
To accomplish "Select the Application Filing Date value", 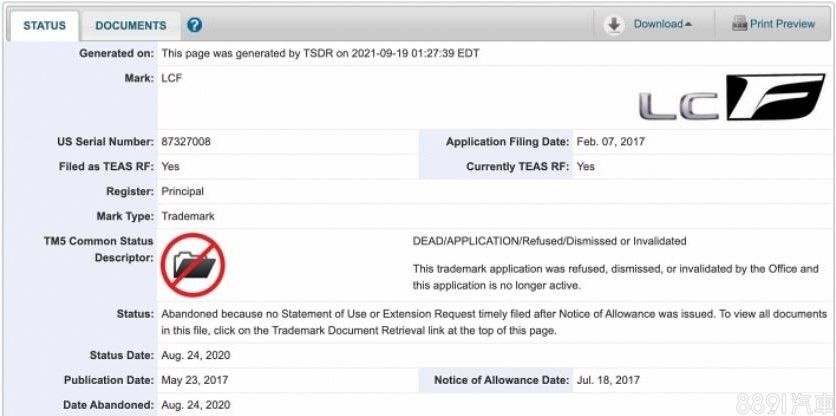I will click(610, 142).
